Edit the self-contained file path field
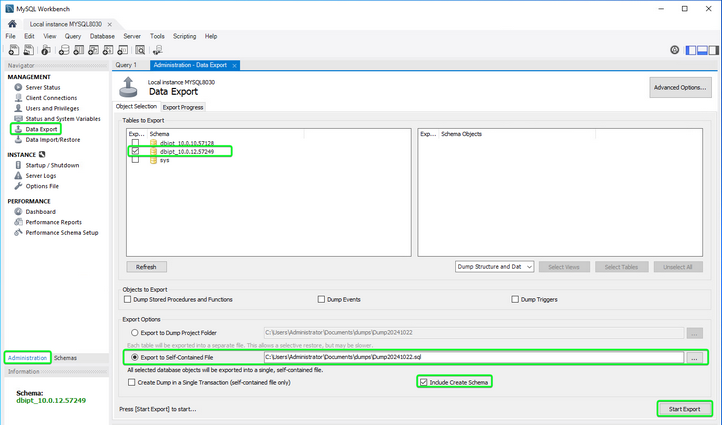Screen dimensions: 722x425 [x=474, y=357]
